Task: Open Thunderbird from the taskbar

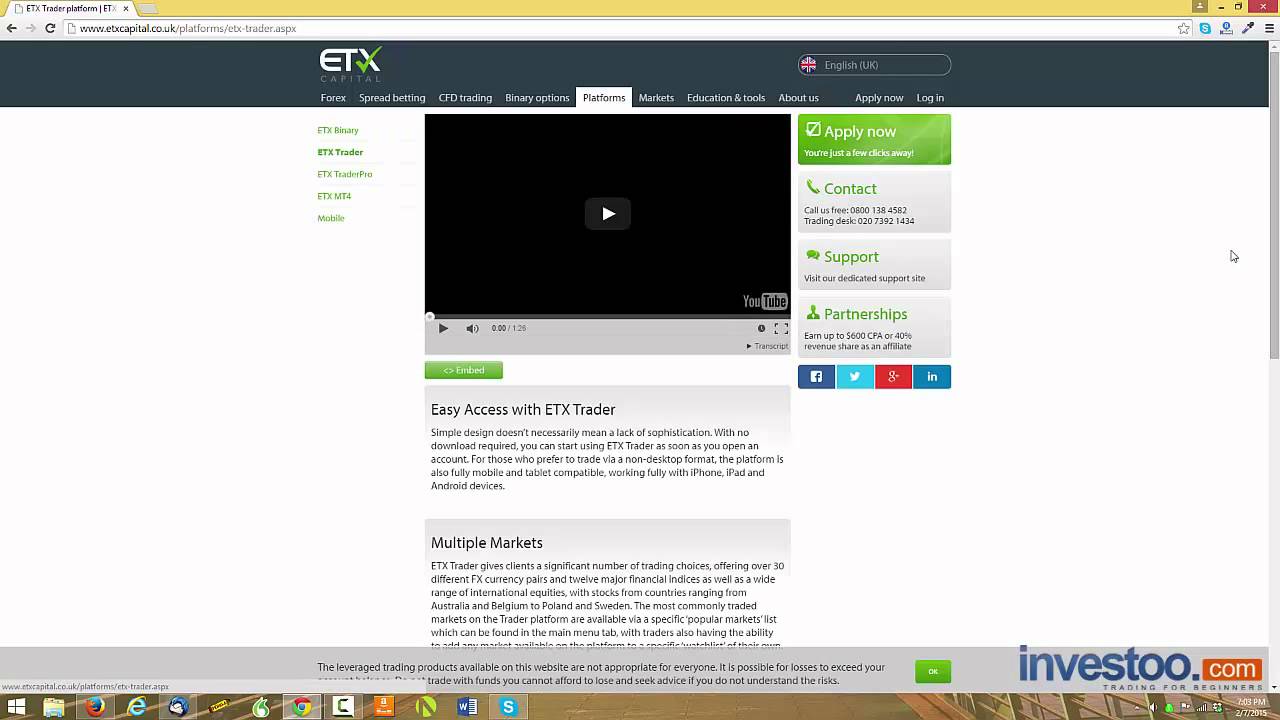Action: pyautogui.click(x=178, y=707)
